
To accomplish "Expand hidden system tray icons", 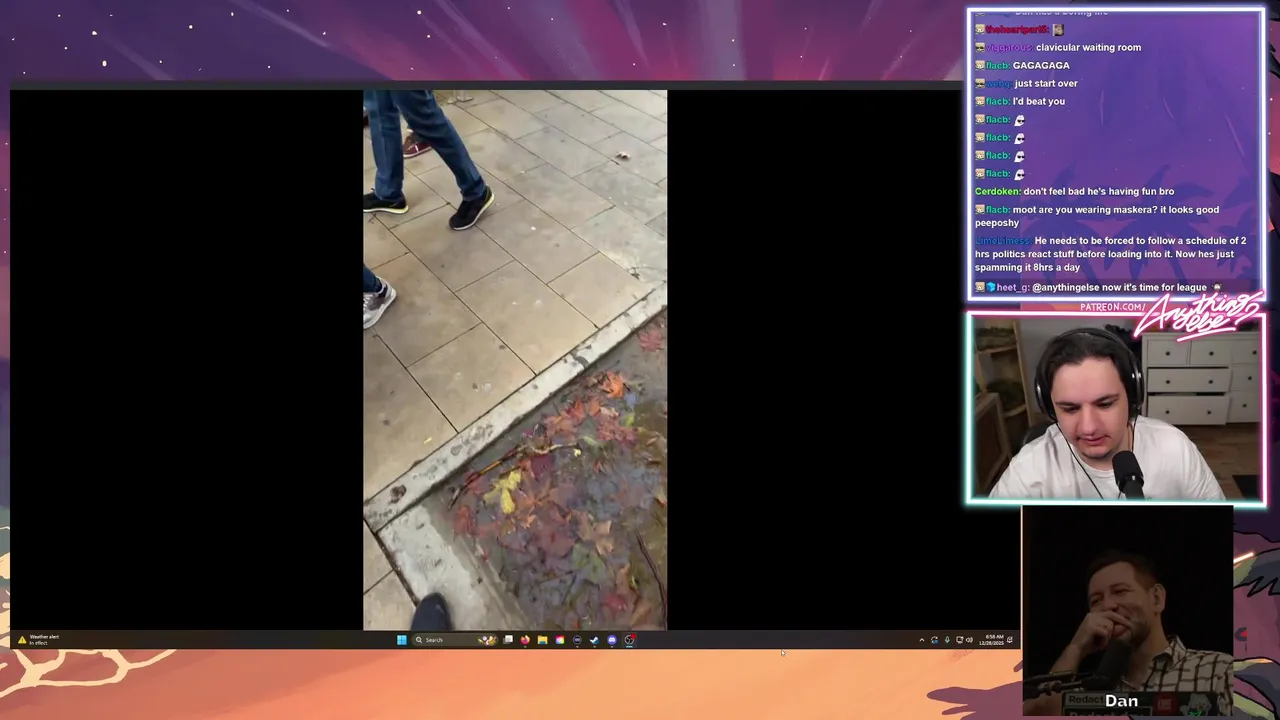I will point(922,640).
